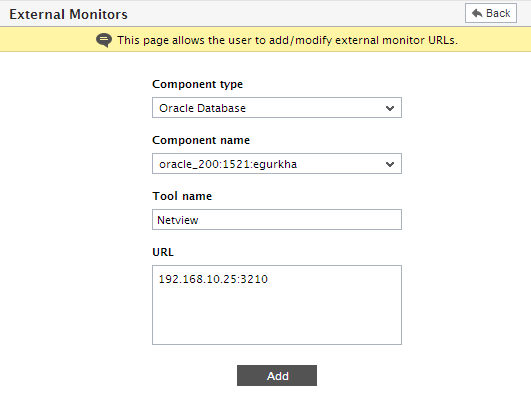Open the Component name dropdown
The width and height of the screenshot is (531, 408).
(x=277, y=164)
